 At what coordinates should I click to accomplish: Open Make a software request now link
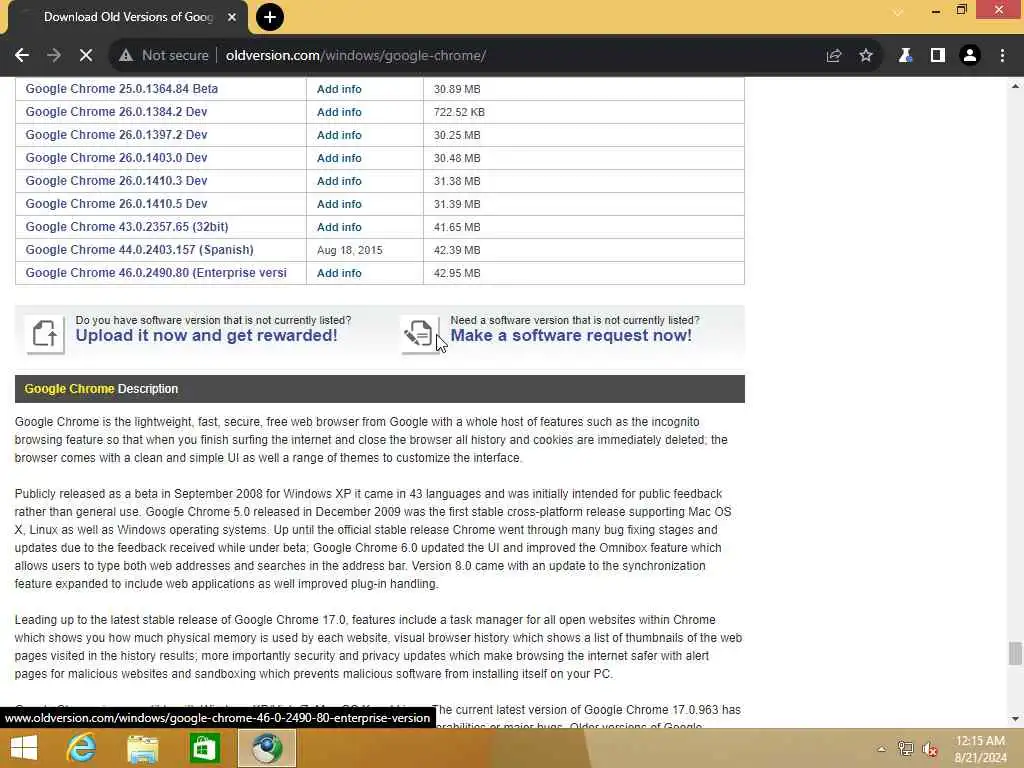point(571,336)
